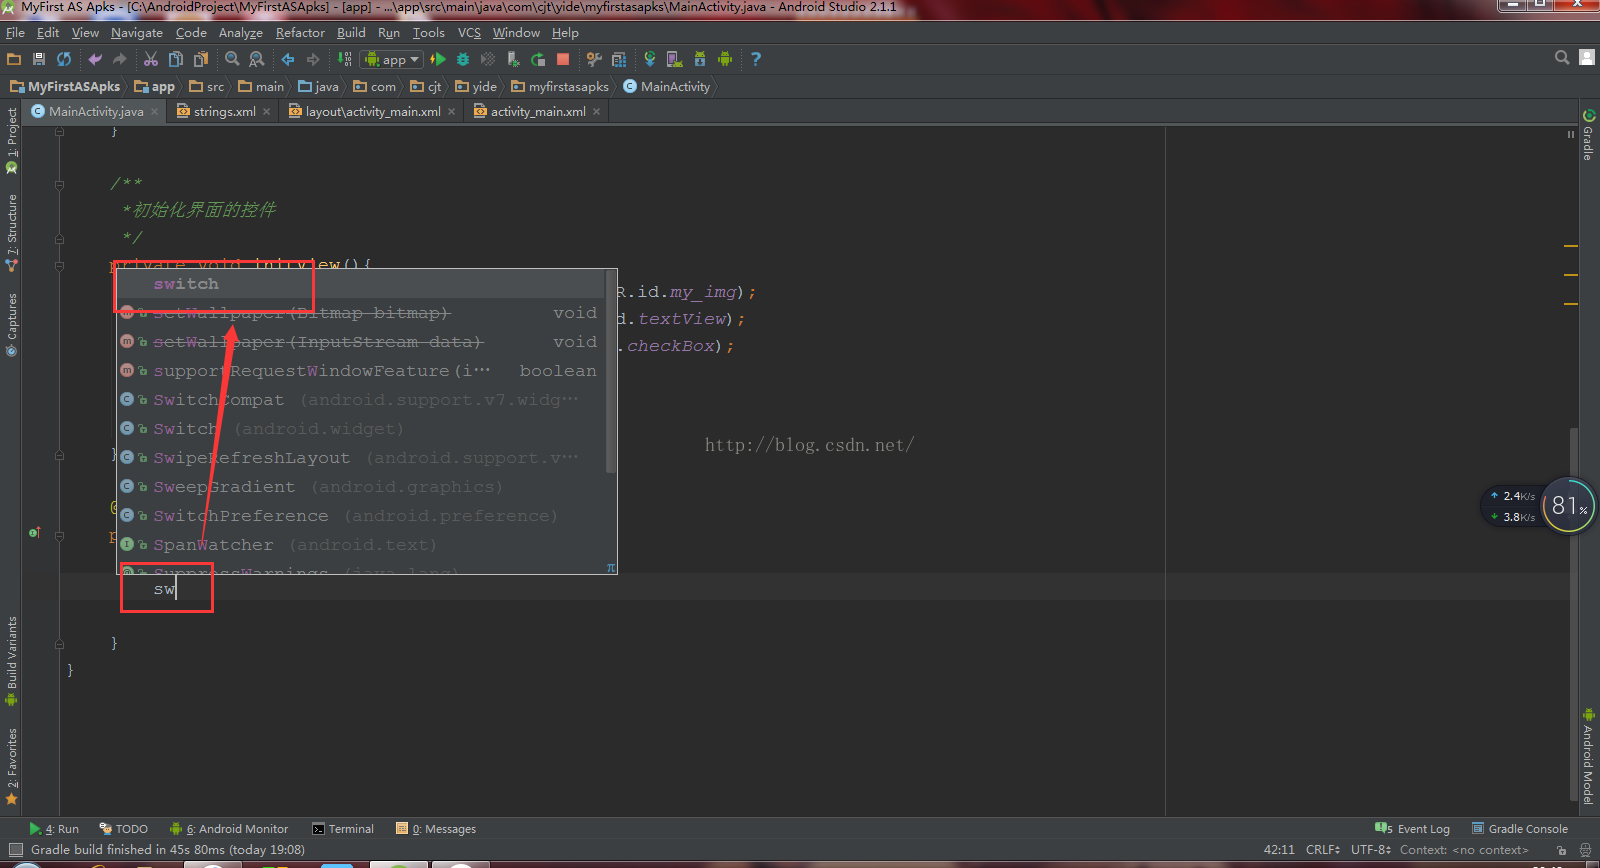Click the java breadcrumb folder
The height and width of the screenshot is (868, 1600).
pos(319,87)
